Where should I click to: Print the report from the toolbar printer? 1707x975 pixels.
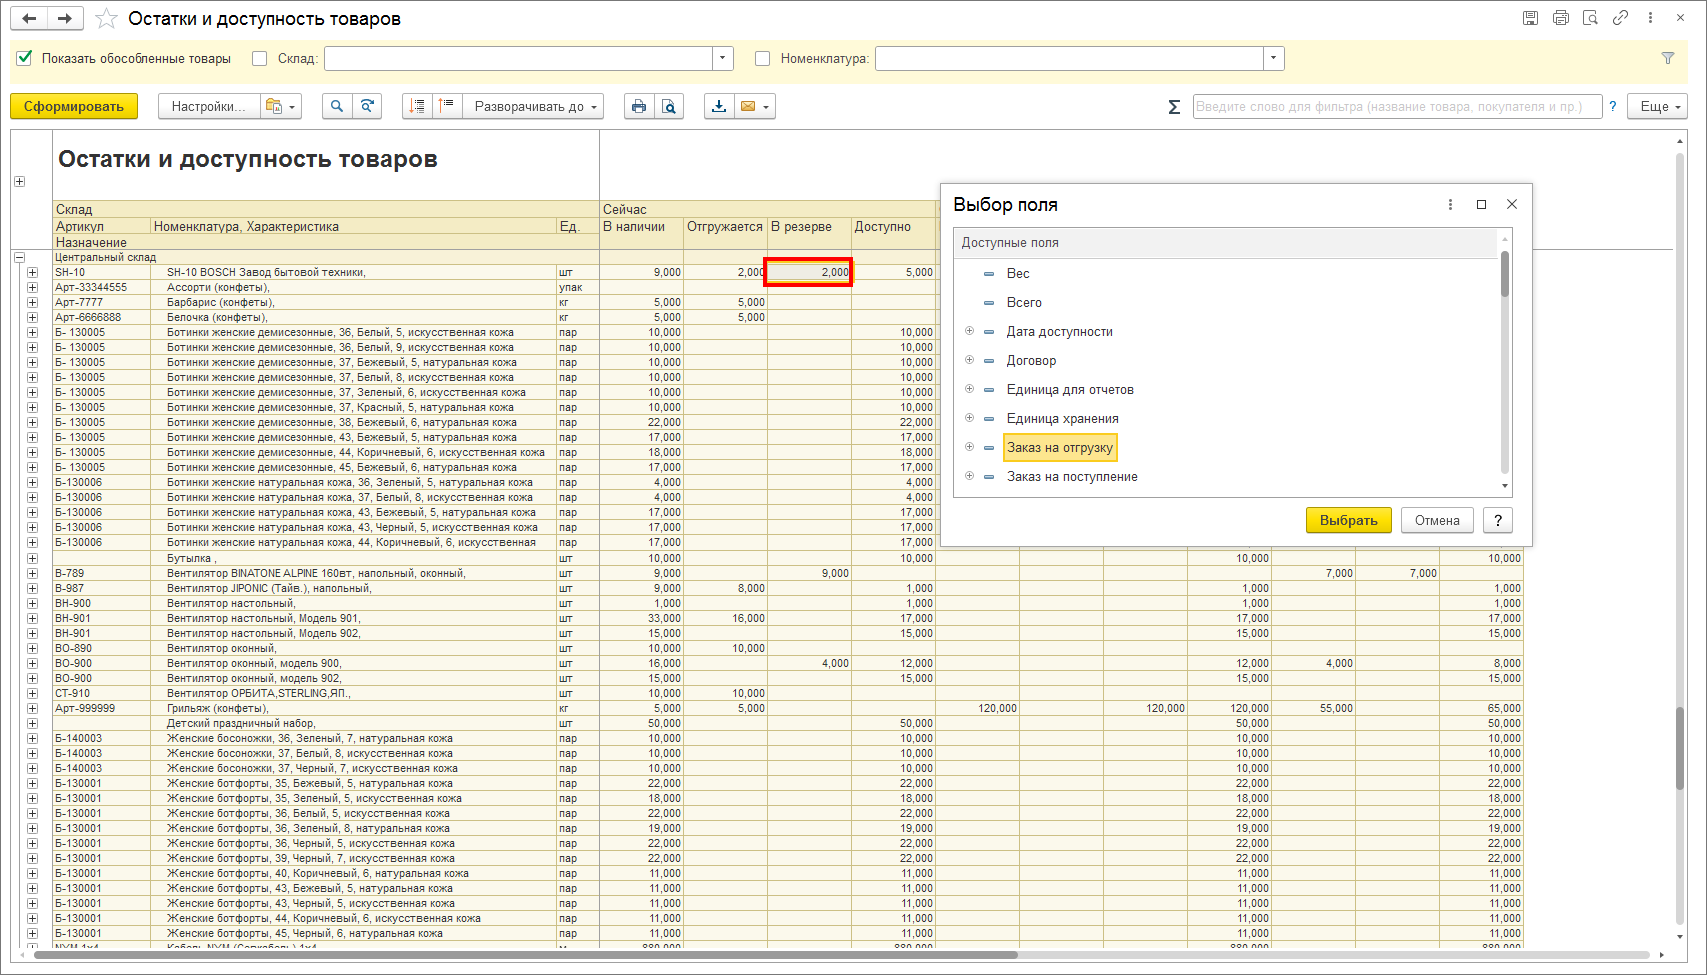(x=639, y=106)
